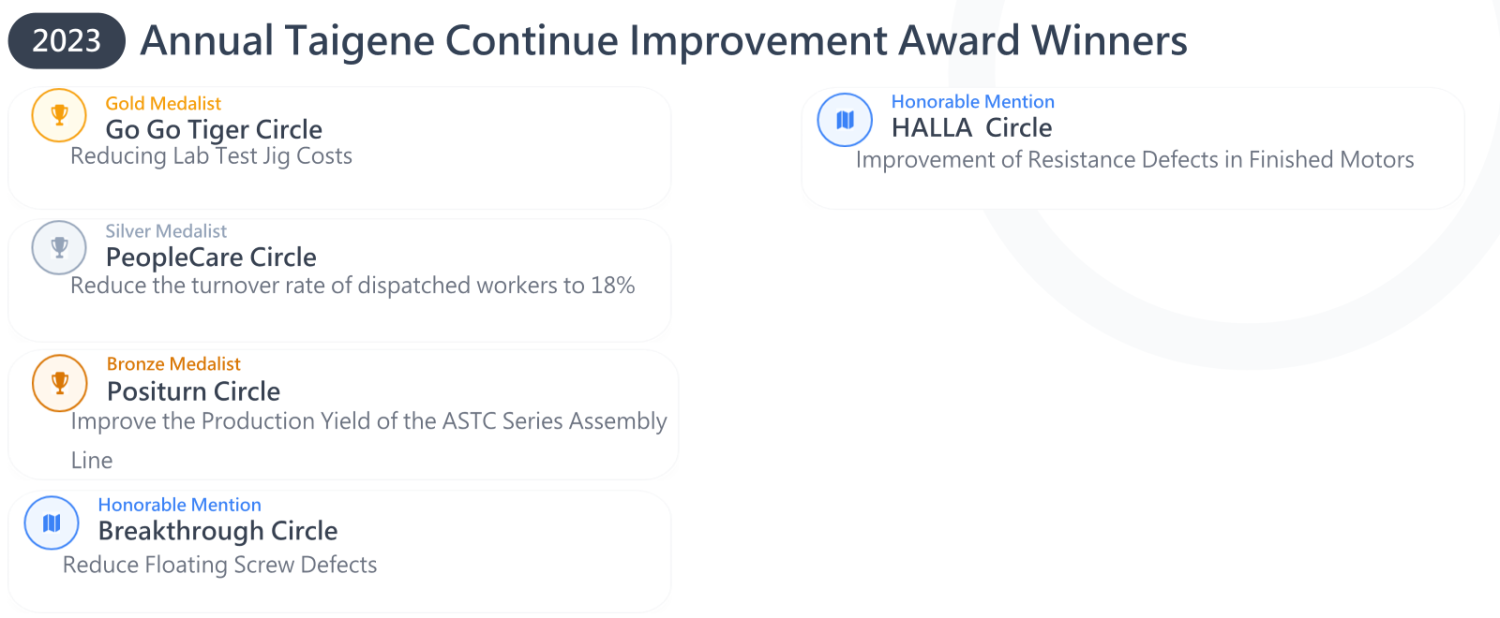This screenshot has height=618, width=1500.
Task: Click the Gold Medalist label
Action: click(163, 103)
